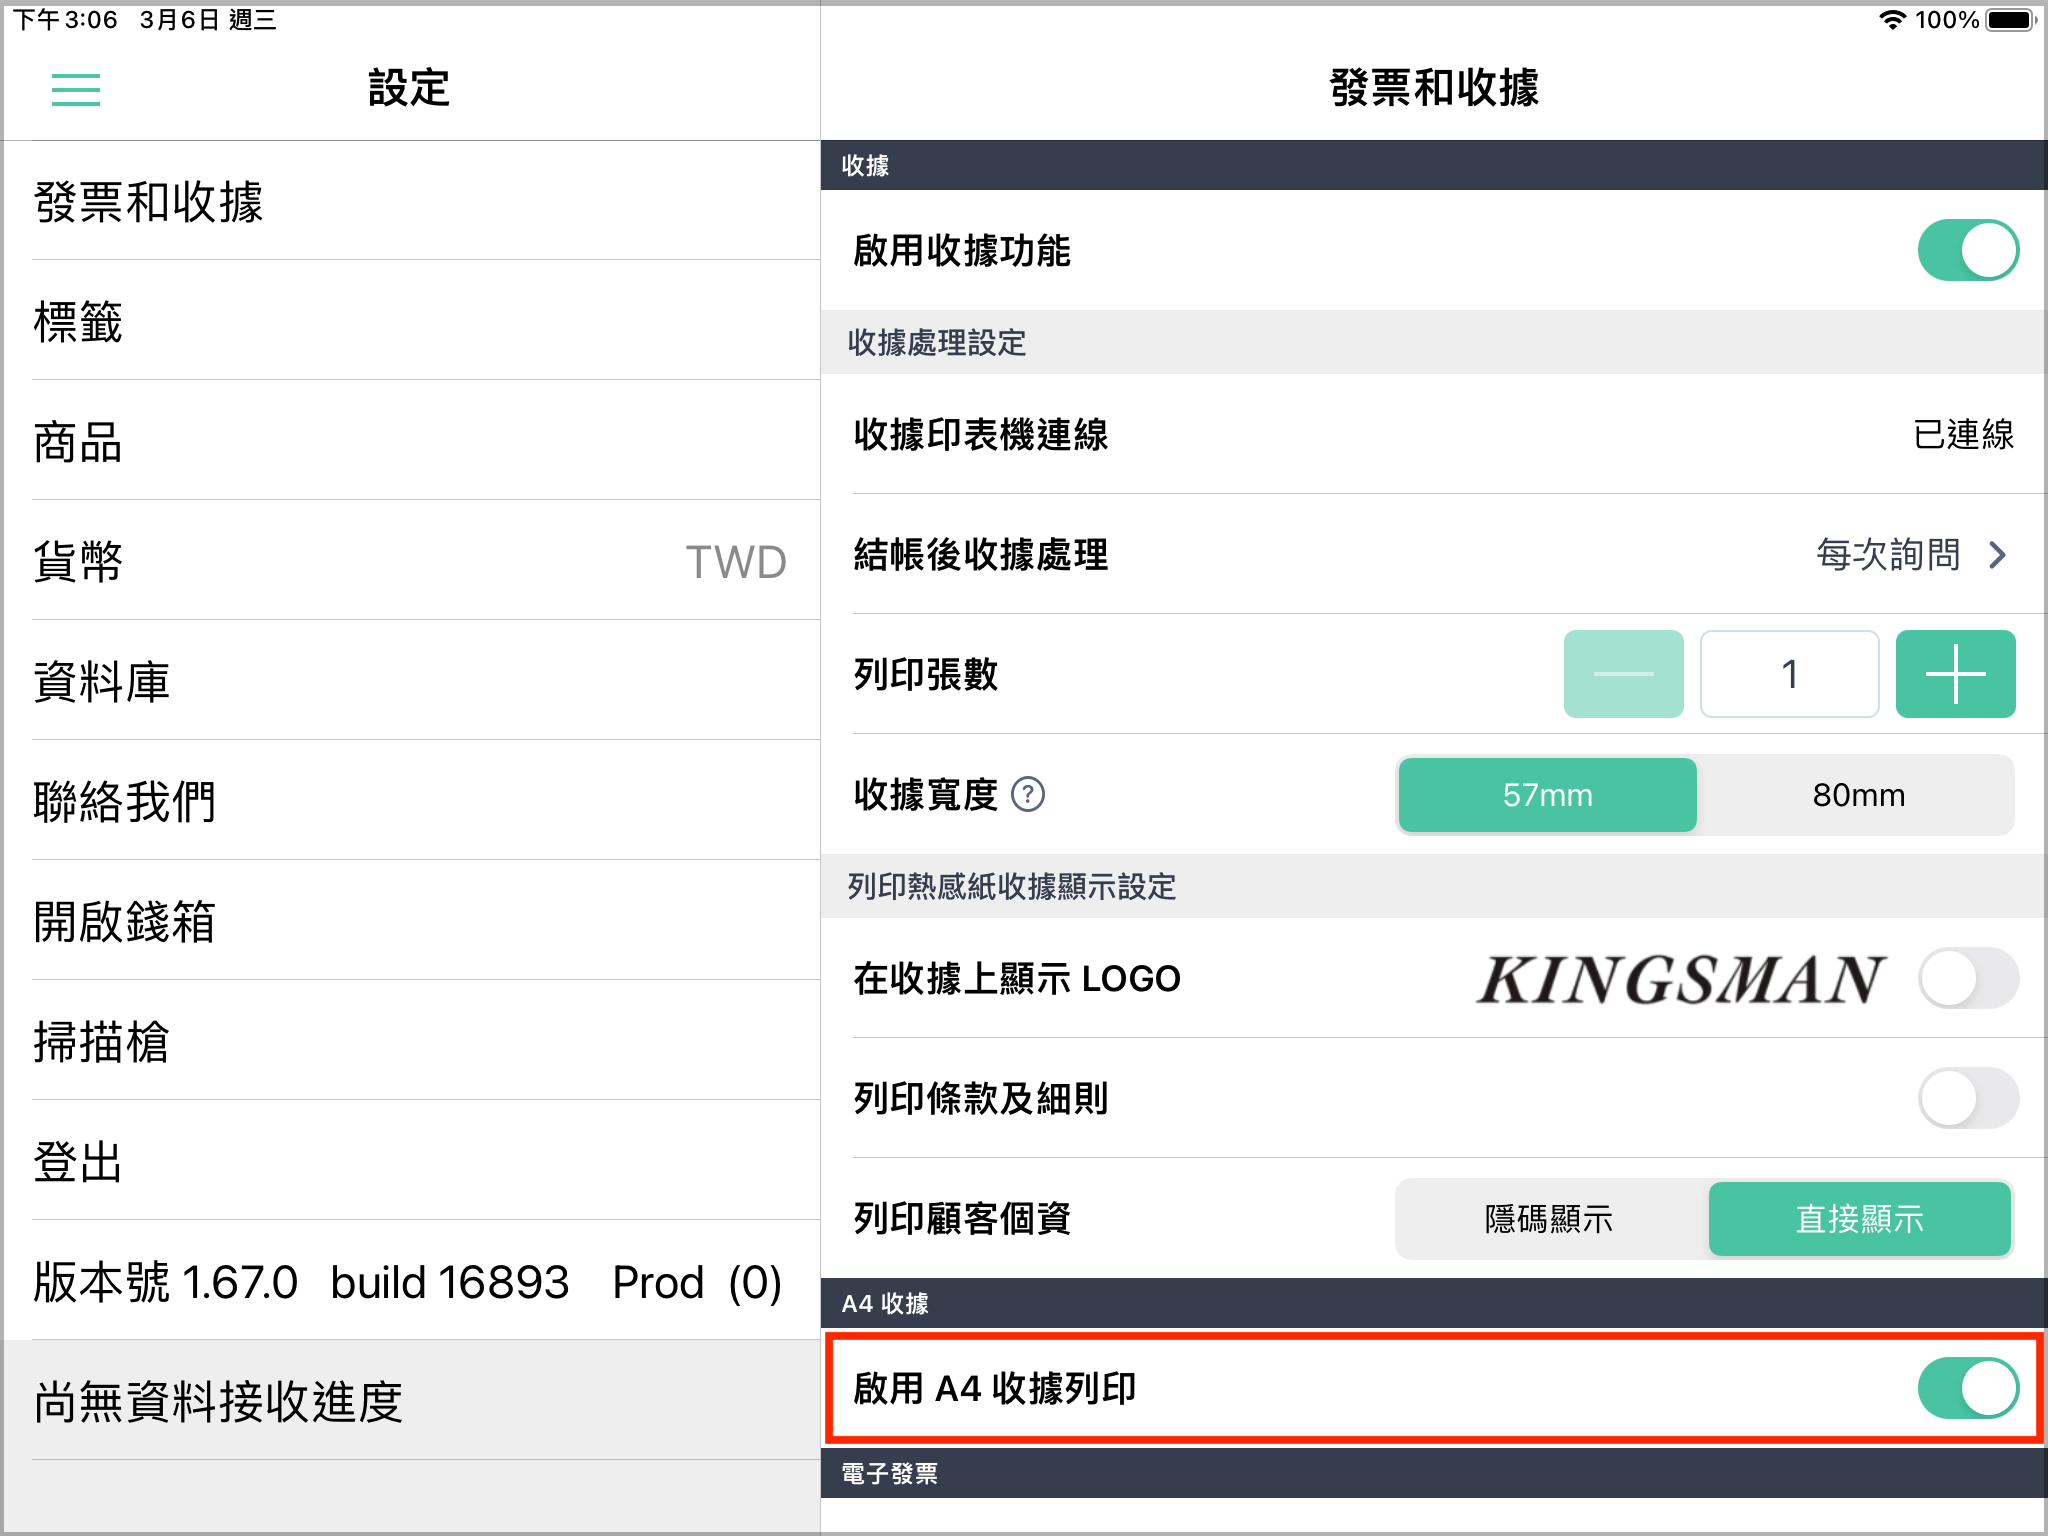Tap the 電子發票 section header
The width and height of the screenshot is (2048, 1536).
pyautogui.click(x=1434, y=1473)
